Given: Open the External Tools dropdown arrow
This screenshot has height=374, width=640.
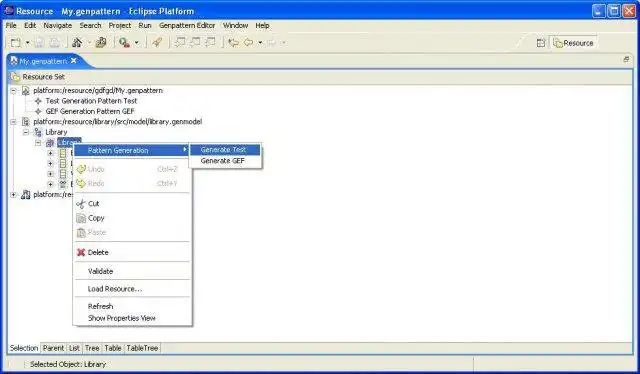Looking at the screenshot, I should coord(137,42).
